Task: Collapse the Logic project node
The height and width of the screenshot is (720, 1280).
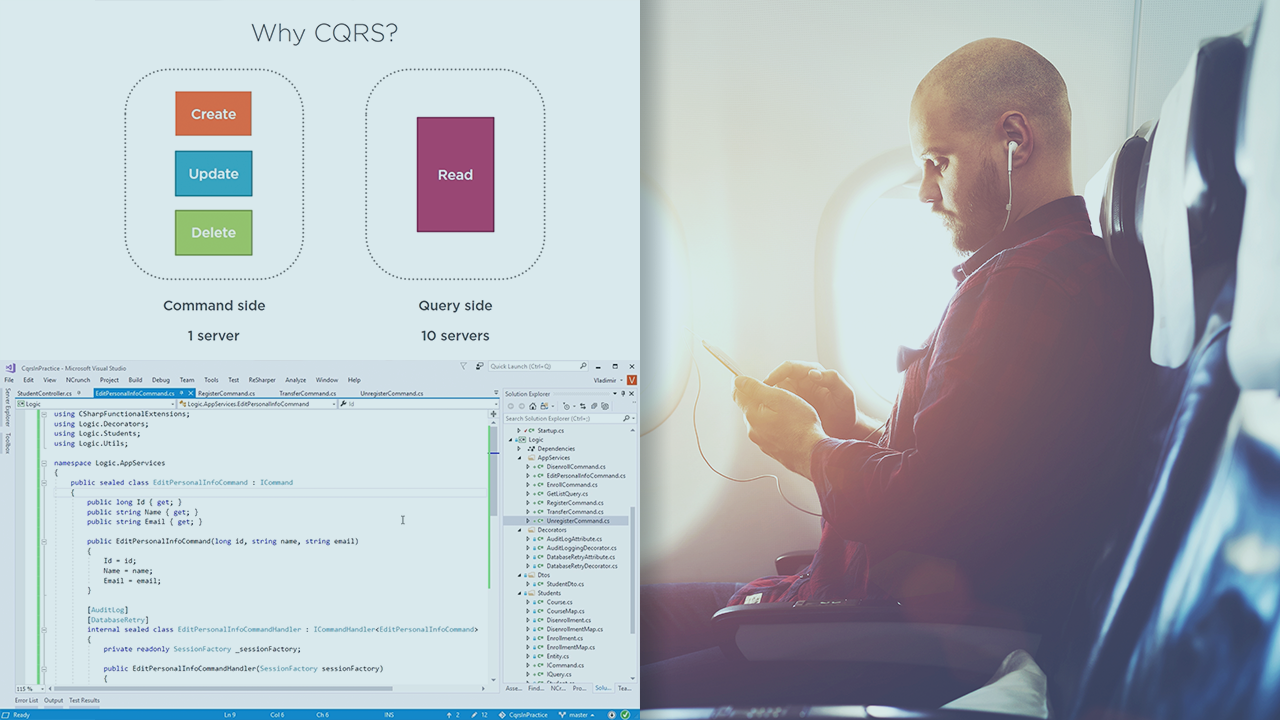Action: [x=511, y=440]
